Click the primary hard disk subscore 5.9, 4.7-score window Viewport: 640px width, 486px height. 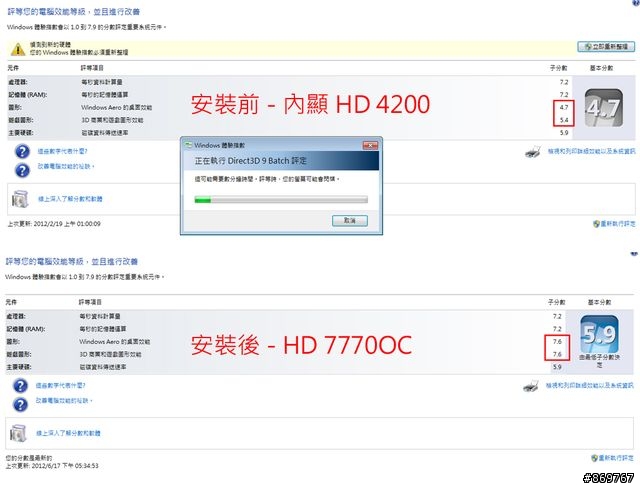tap(564, 133)
